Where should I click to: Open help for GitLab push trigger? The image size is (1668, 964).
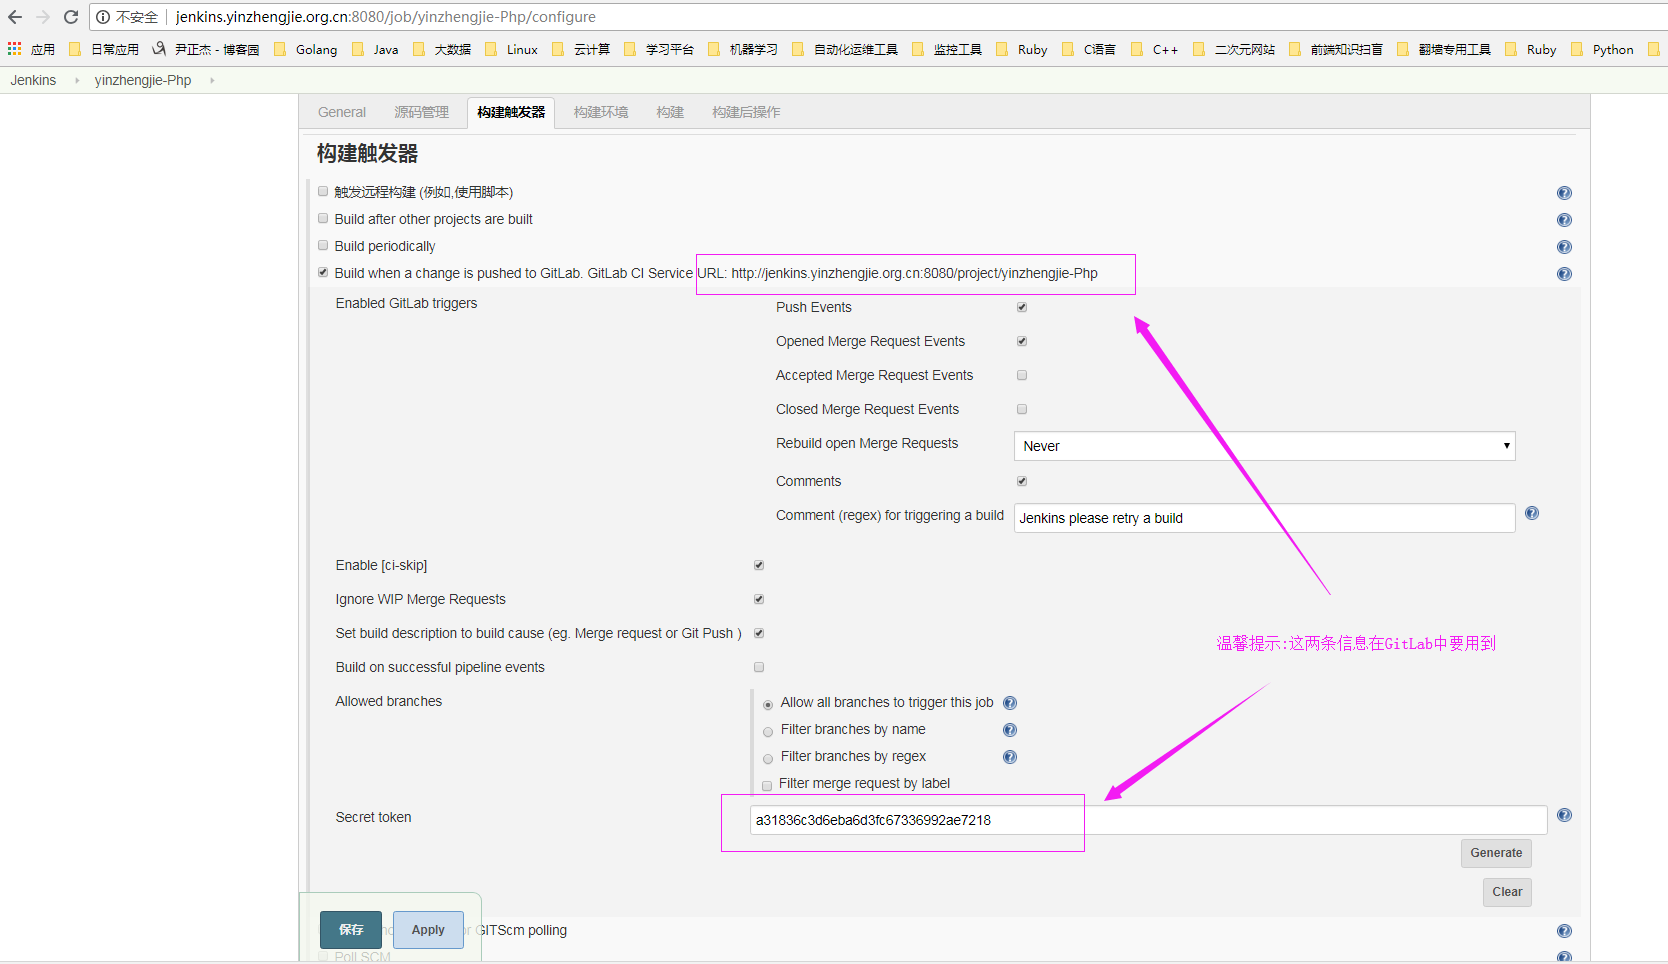[1564, 274]
